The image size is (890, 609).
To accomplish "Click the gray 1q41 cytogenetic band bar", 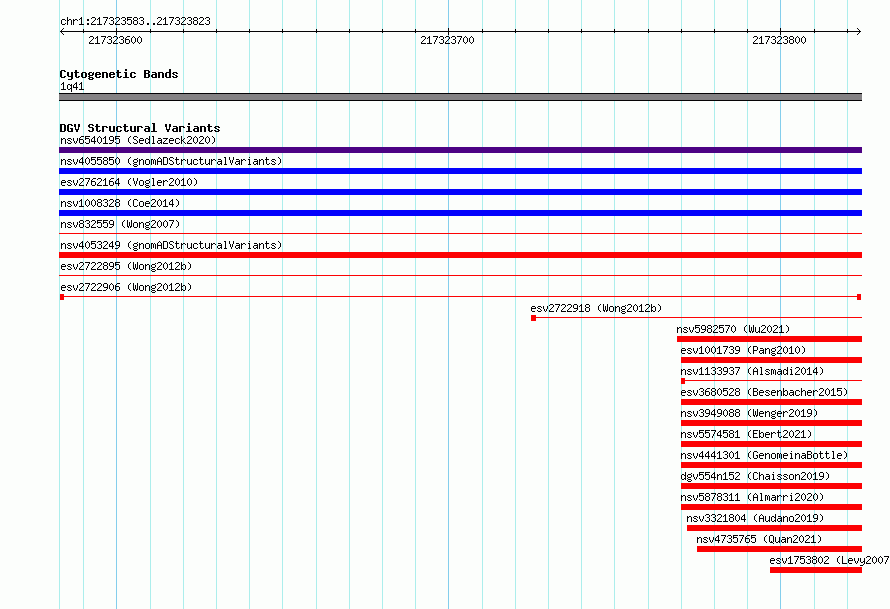I will click(x=460, y=97).
